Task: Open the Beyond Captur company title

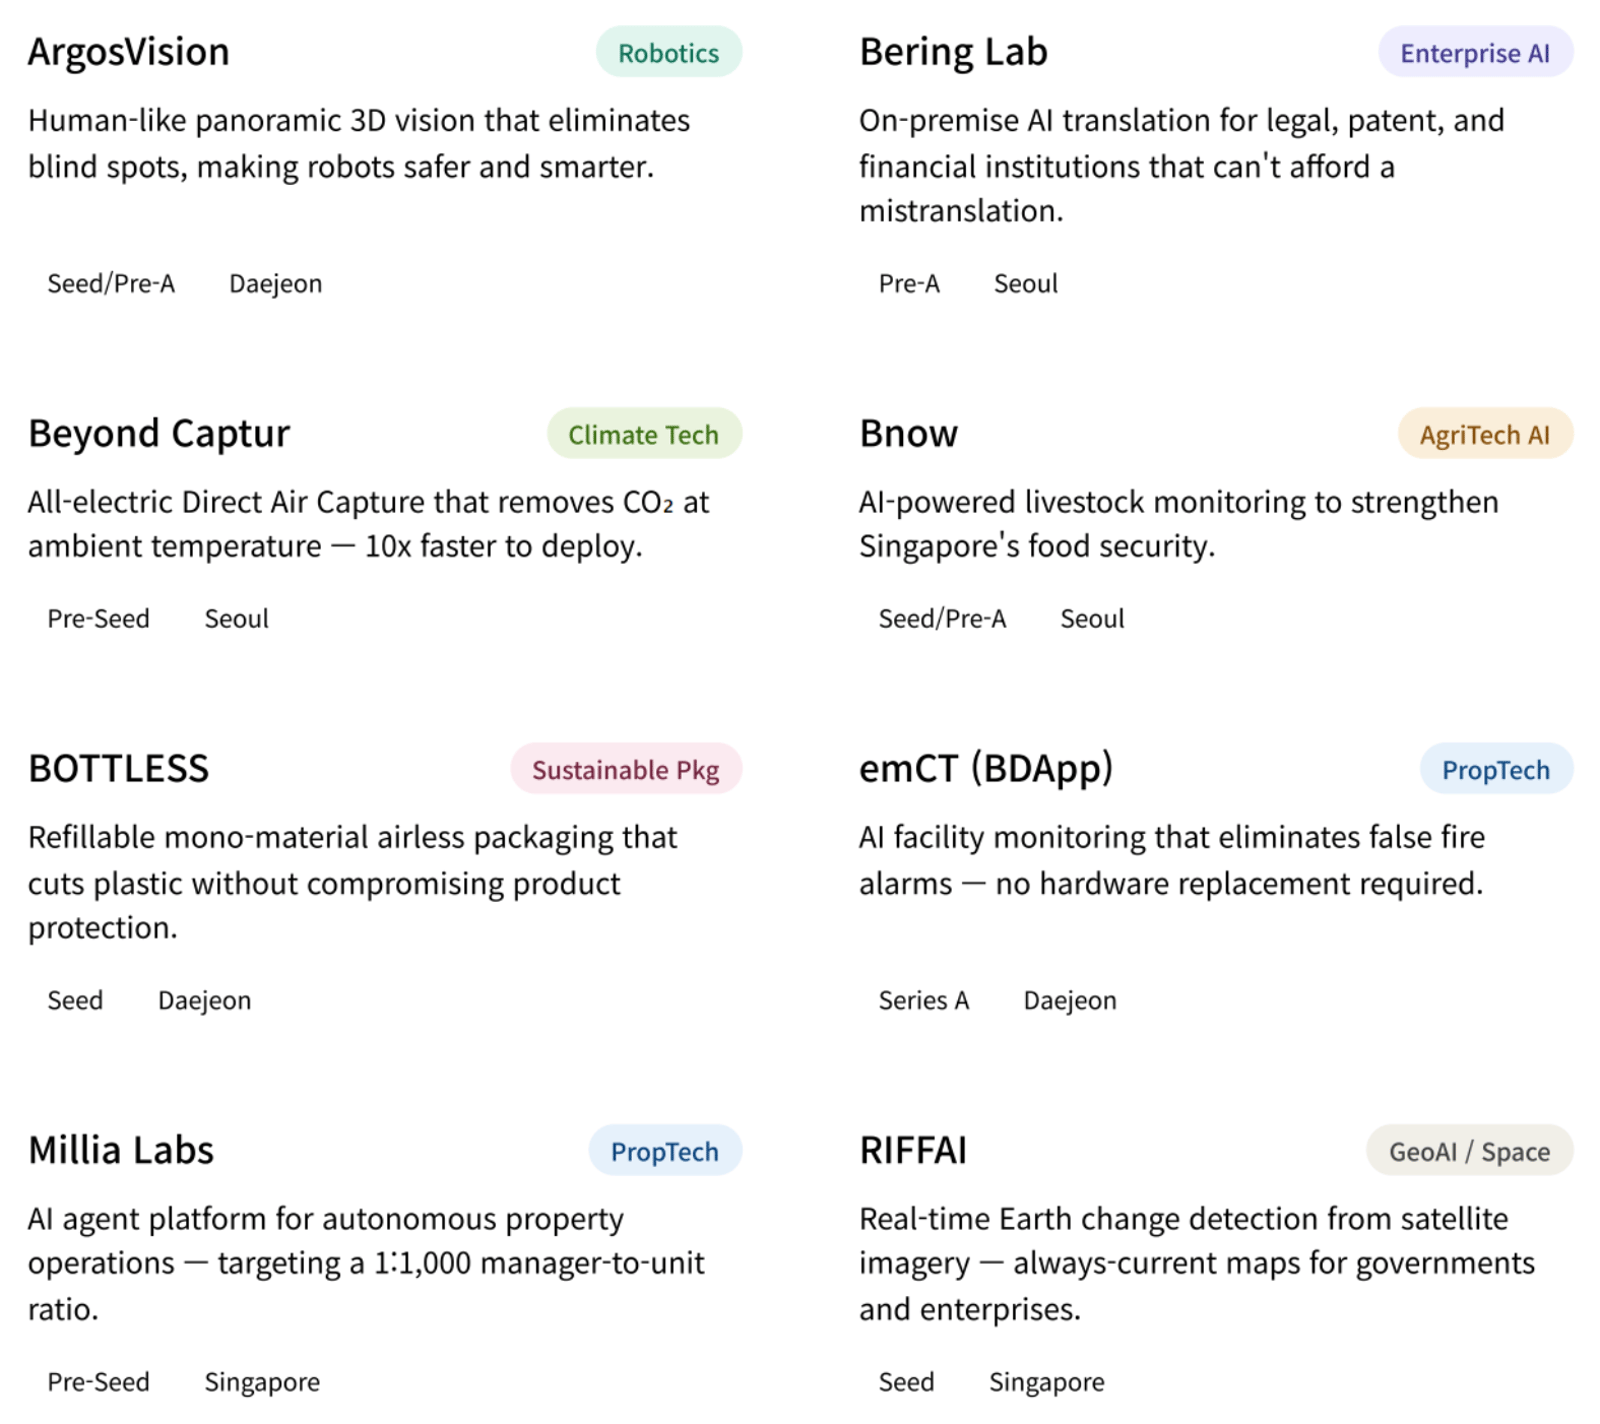Action: click(159, 434)
